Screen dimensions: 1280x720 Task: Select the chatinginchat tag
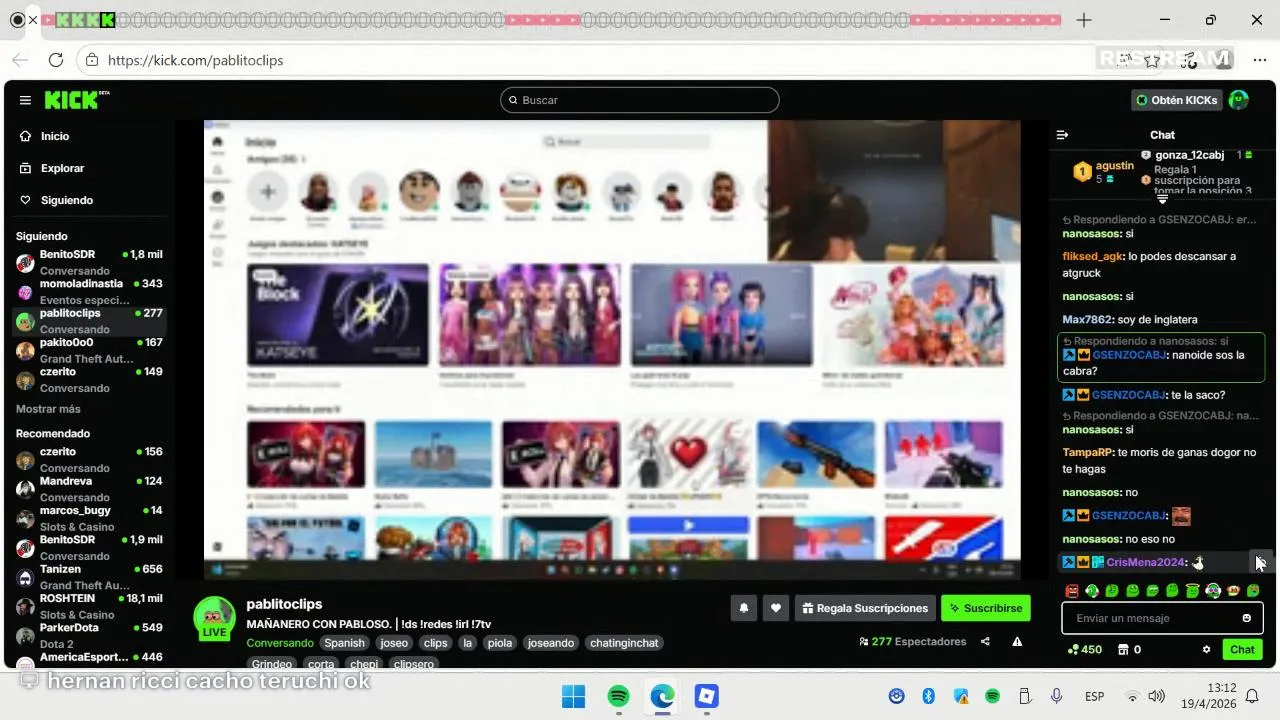point(624,643)
